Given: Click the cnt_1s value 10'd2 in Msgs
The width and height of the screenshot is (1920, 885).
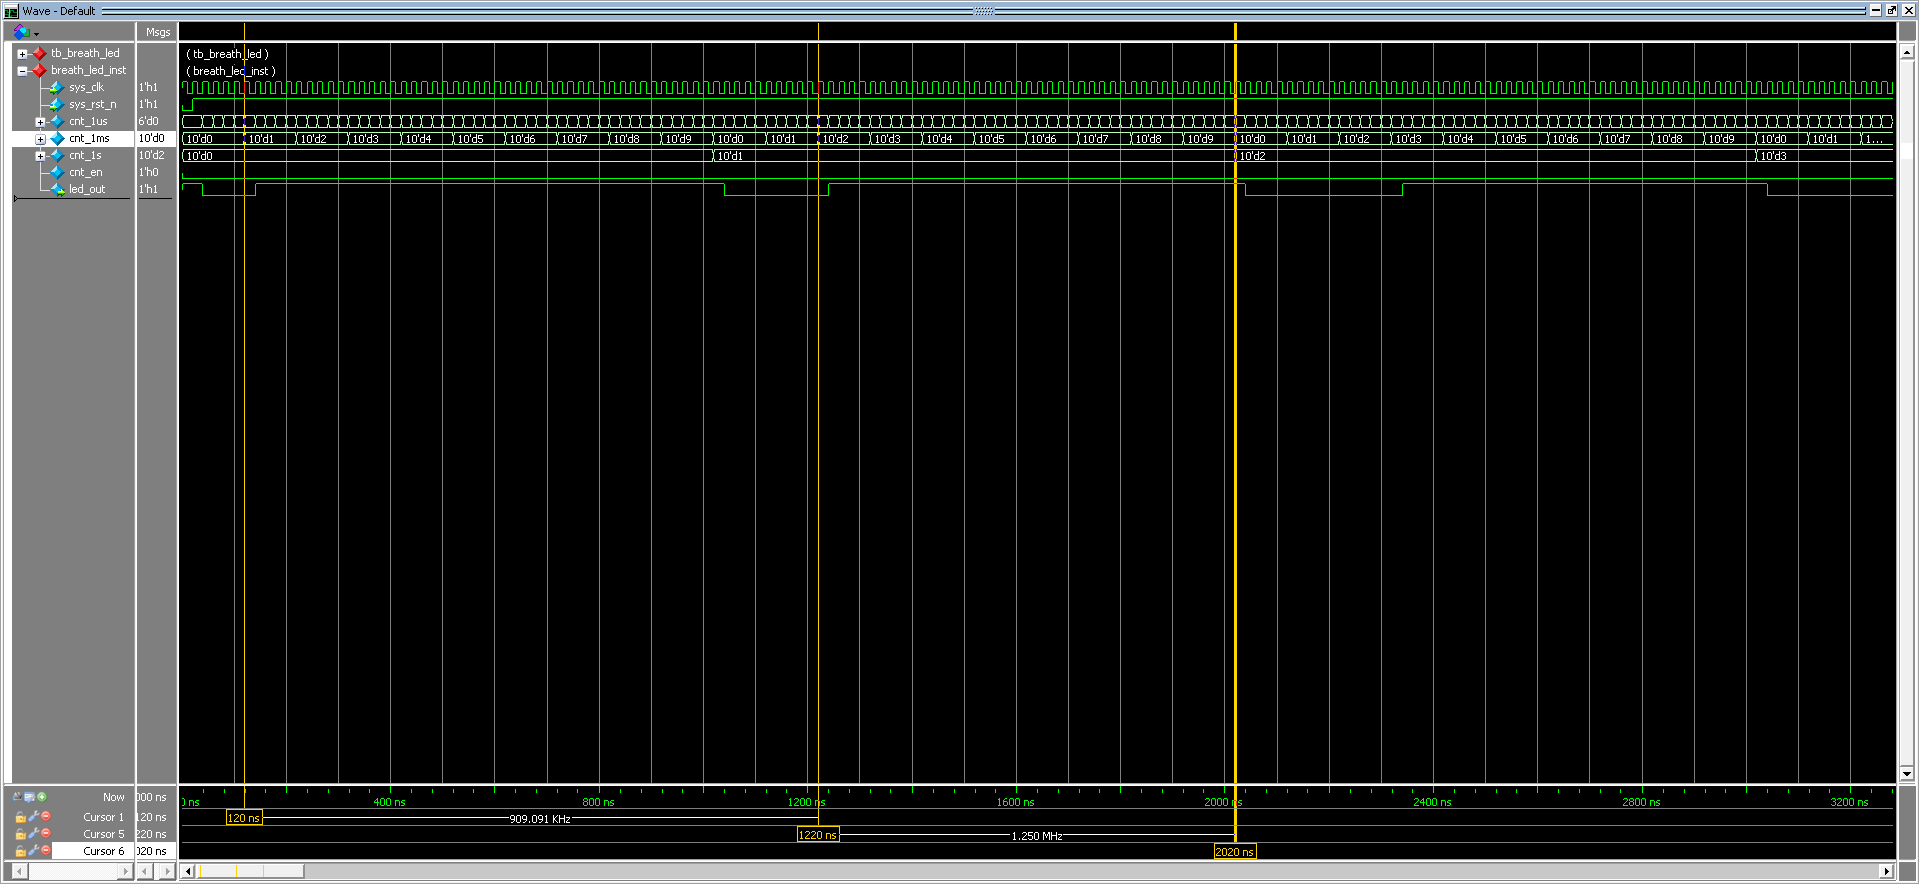Looking at the screenshot, I should tap(151, 156).
